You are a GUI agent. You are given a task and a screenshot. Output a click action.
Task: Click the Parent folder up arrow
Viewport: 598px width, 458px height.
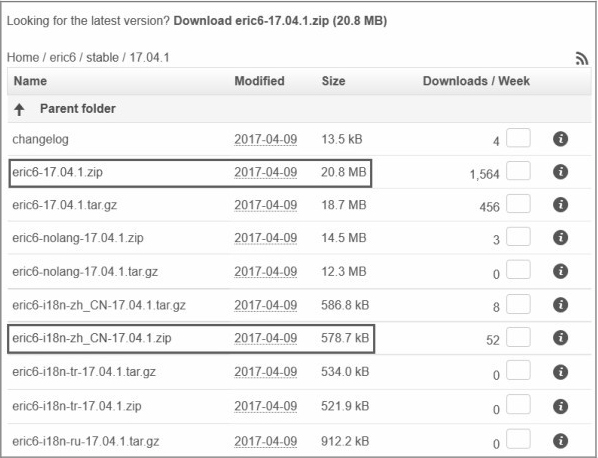click(19, 109)
